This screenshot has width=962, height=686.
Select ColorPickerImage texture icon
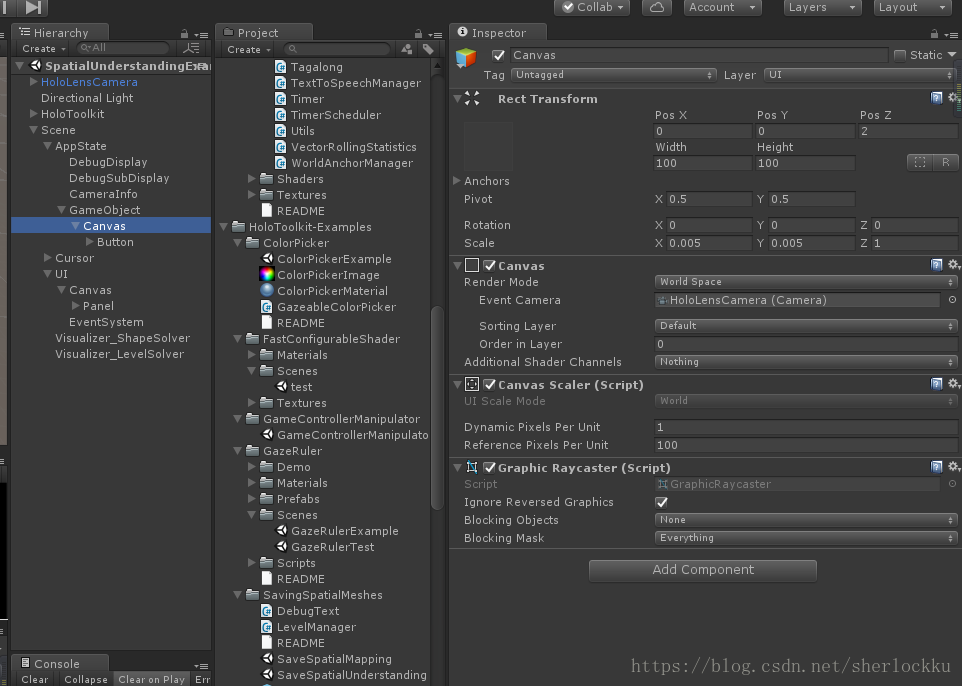(267, 275)
